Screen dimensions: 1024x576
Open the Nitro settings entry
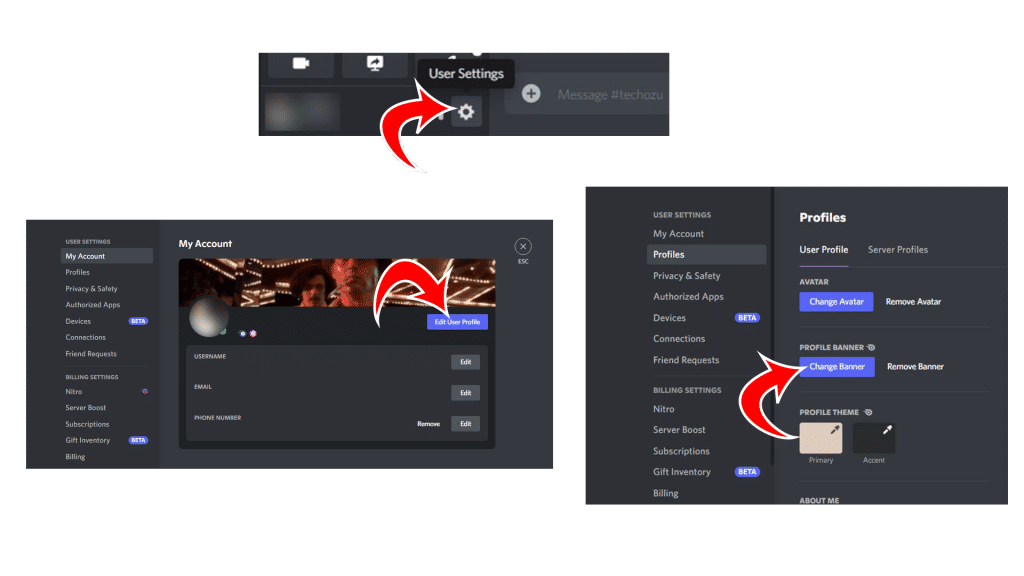click(x=663, y=409)
